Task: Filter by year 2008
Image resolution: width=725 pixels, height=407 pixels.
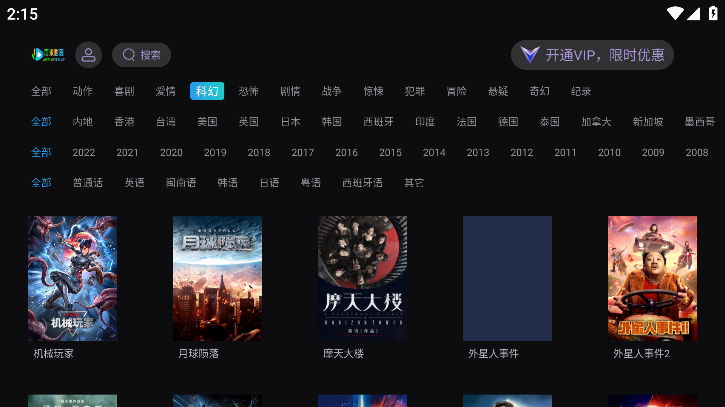Action: [697, 152]
